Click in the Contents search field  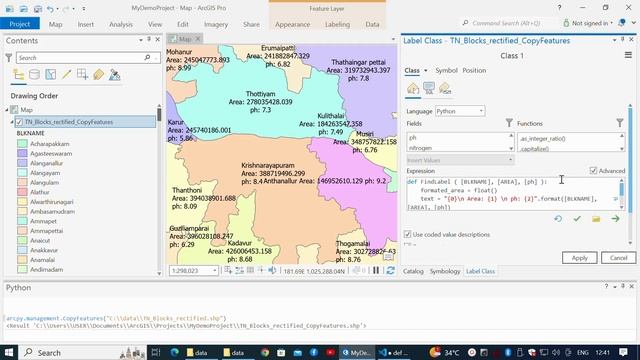[80, 58]
